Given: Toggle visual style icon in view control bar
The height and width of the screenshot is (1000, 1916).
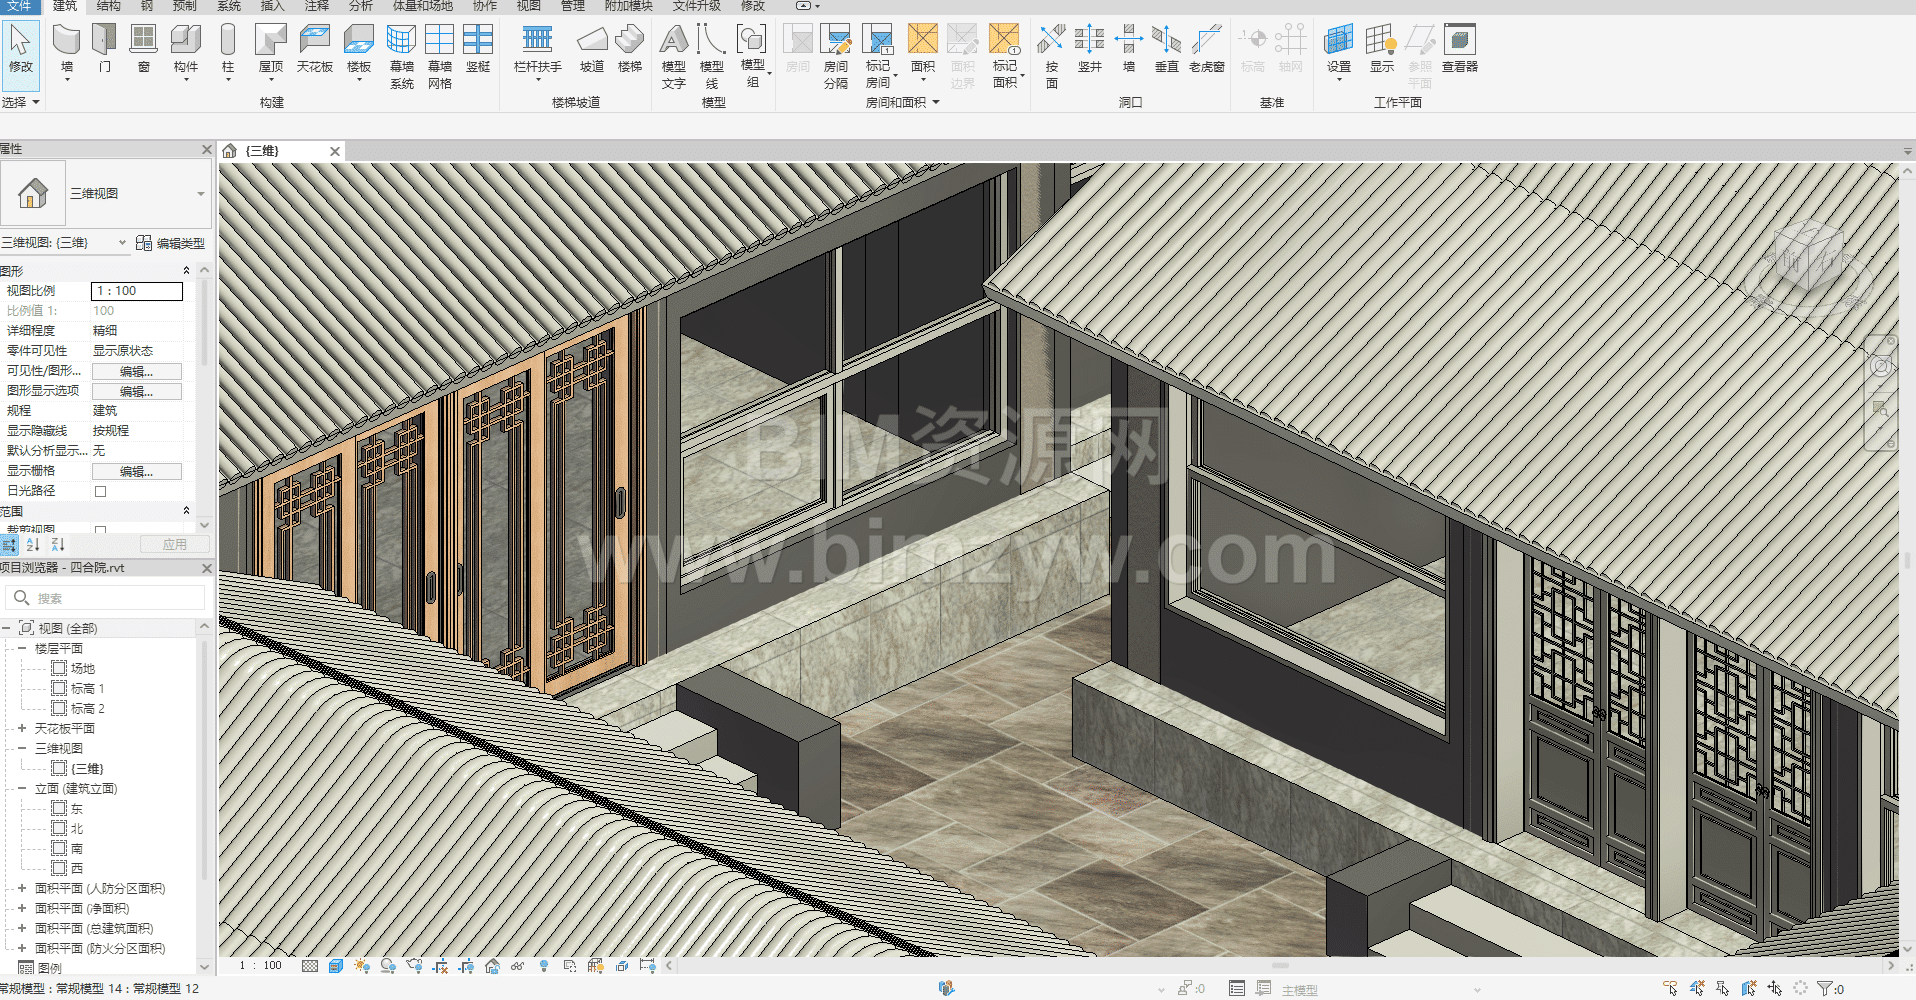Looking at the screenshot, I should pyautogui.click(x=336, y=966).
